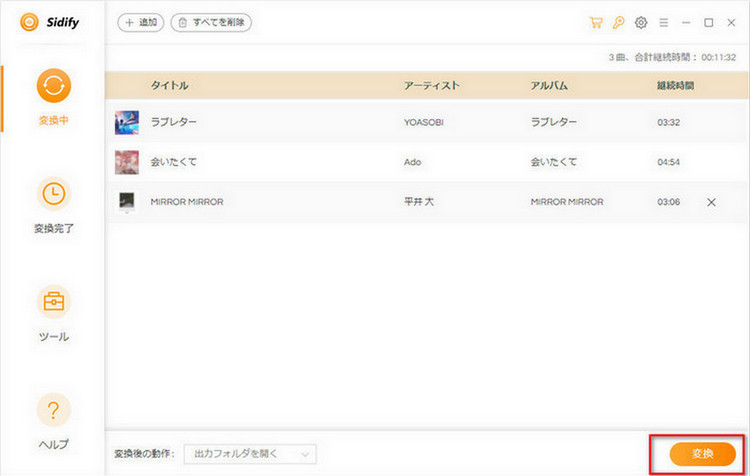Click the ラブレター album cell
750x476 pixels.
point(554,122)
